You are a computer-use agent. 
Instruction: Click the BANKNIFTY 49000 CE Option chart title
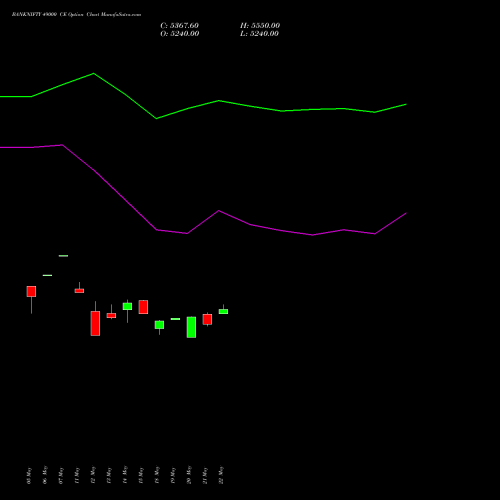coord(76,15)
